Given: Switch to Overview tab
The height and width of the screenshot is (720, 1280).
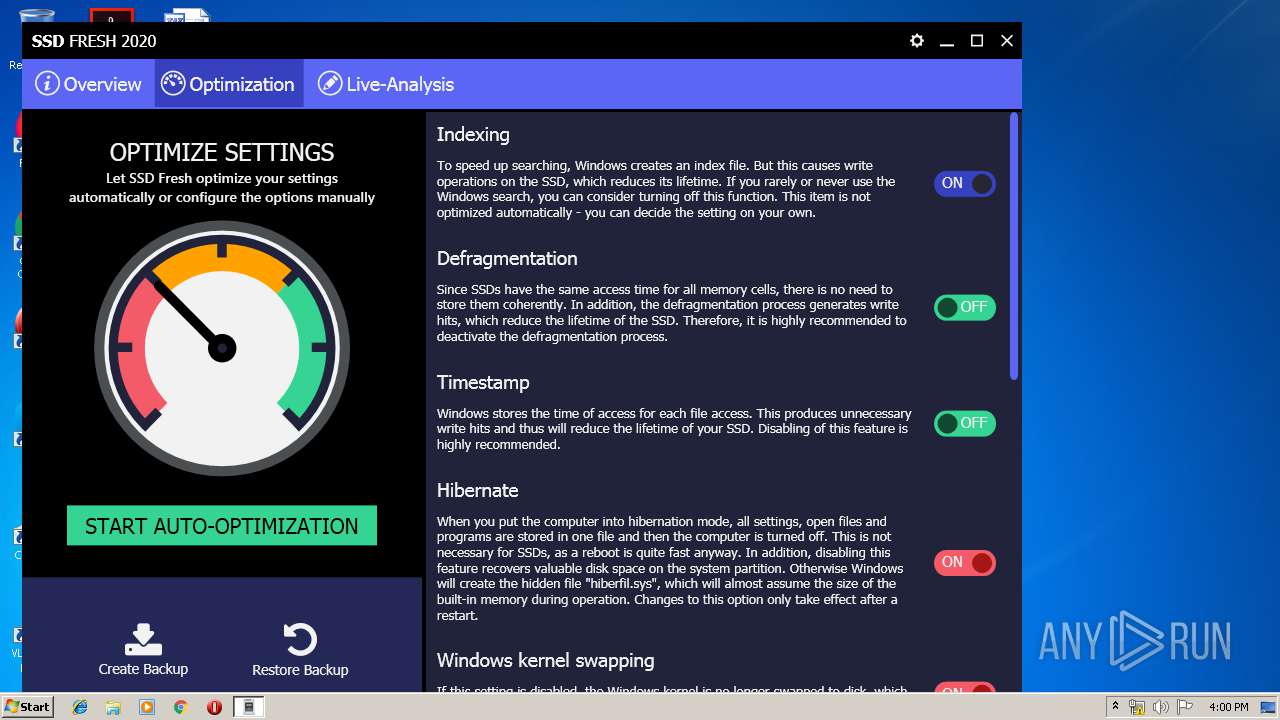Looking at the screenshot, I should (89, 84).
